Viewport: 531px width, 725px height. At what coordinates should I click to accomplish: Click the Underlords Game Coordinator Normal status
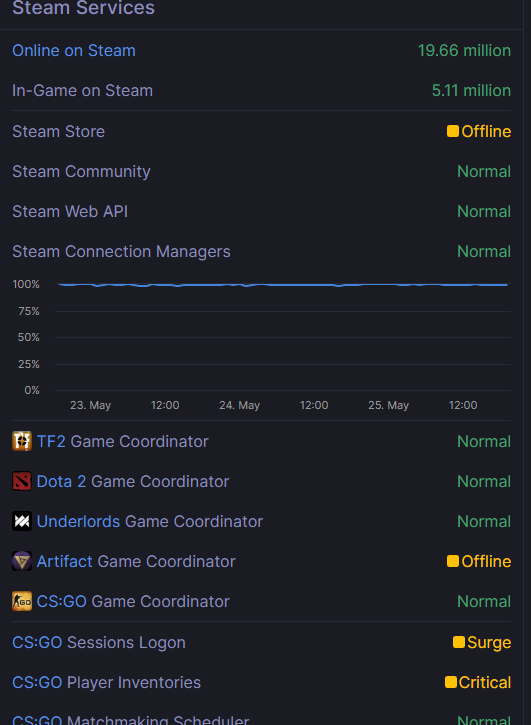point(484,521)
